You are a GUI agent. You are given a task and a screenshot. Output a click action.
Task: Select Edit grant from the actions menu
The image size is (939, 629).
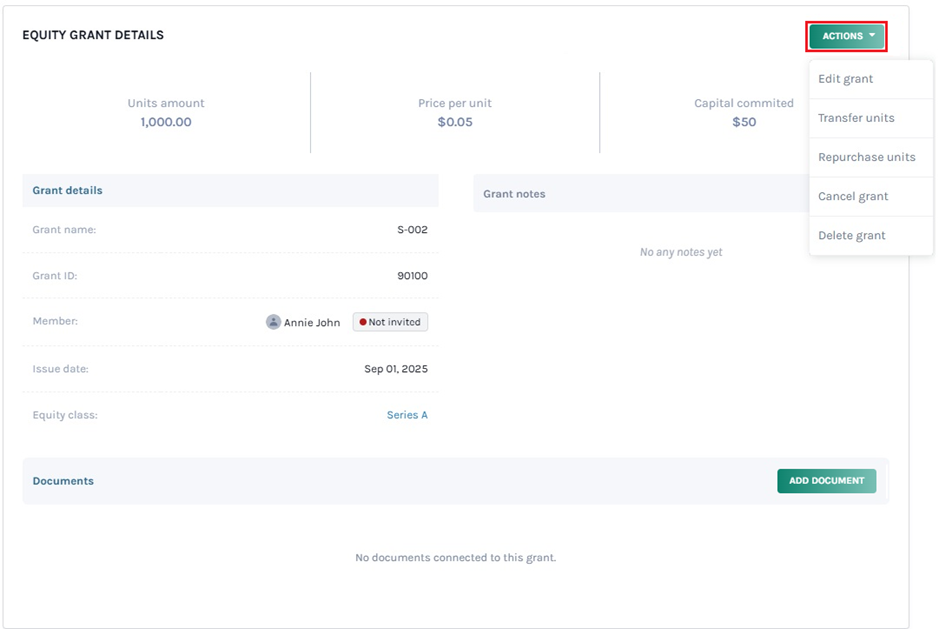[846, 78]
